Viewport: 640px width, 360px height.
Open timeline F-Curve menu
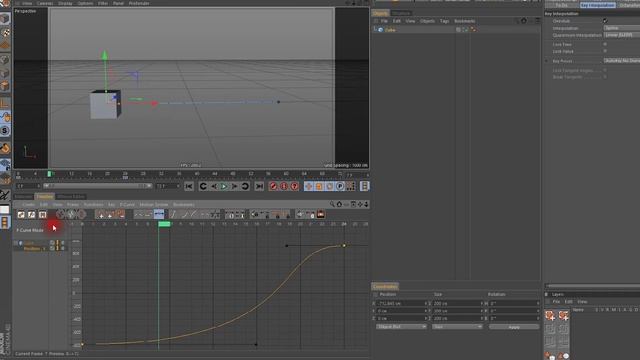coord(127,204)
